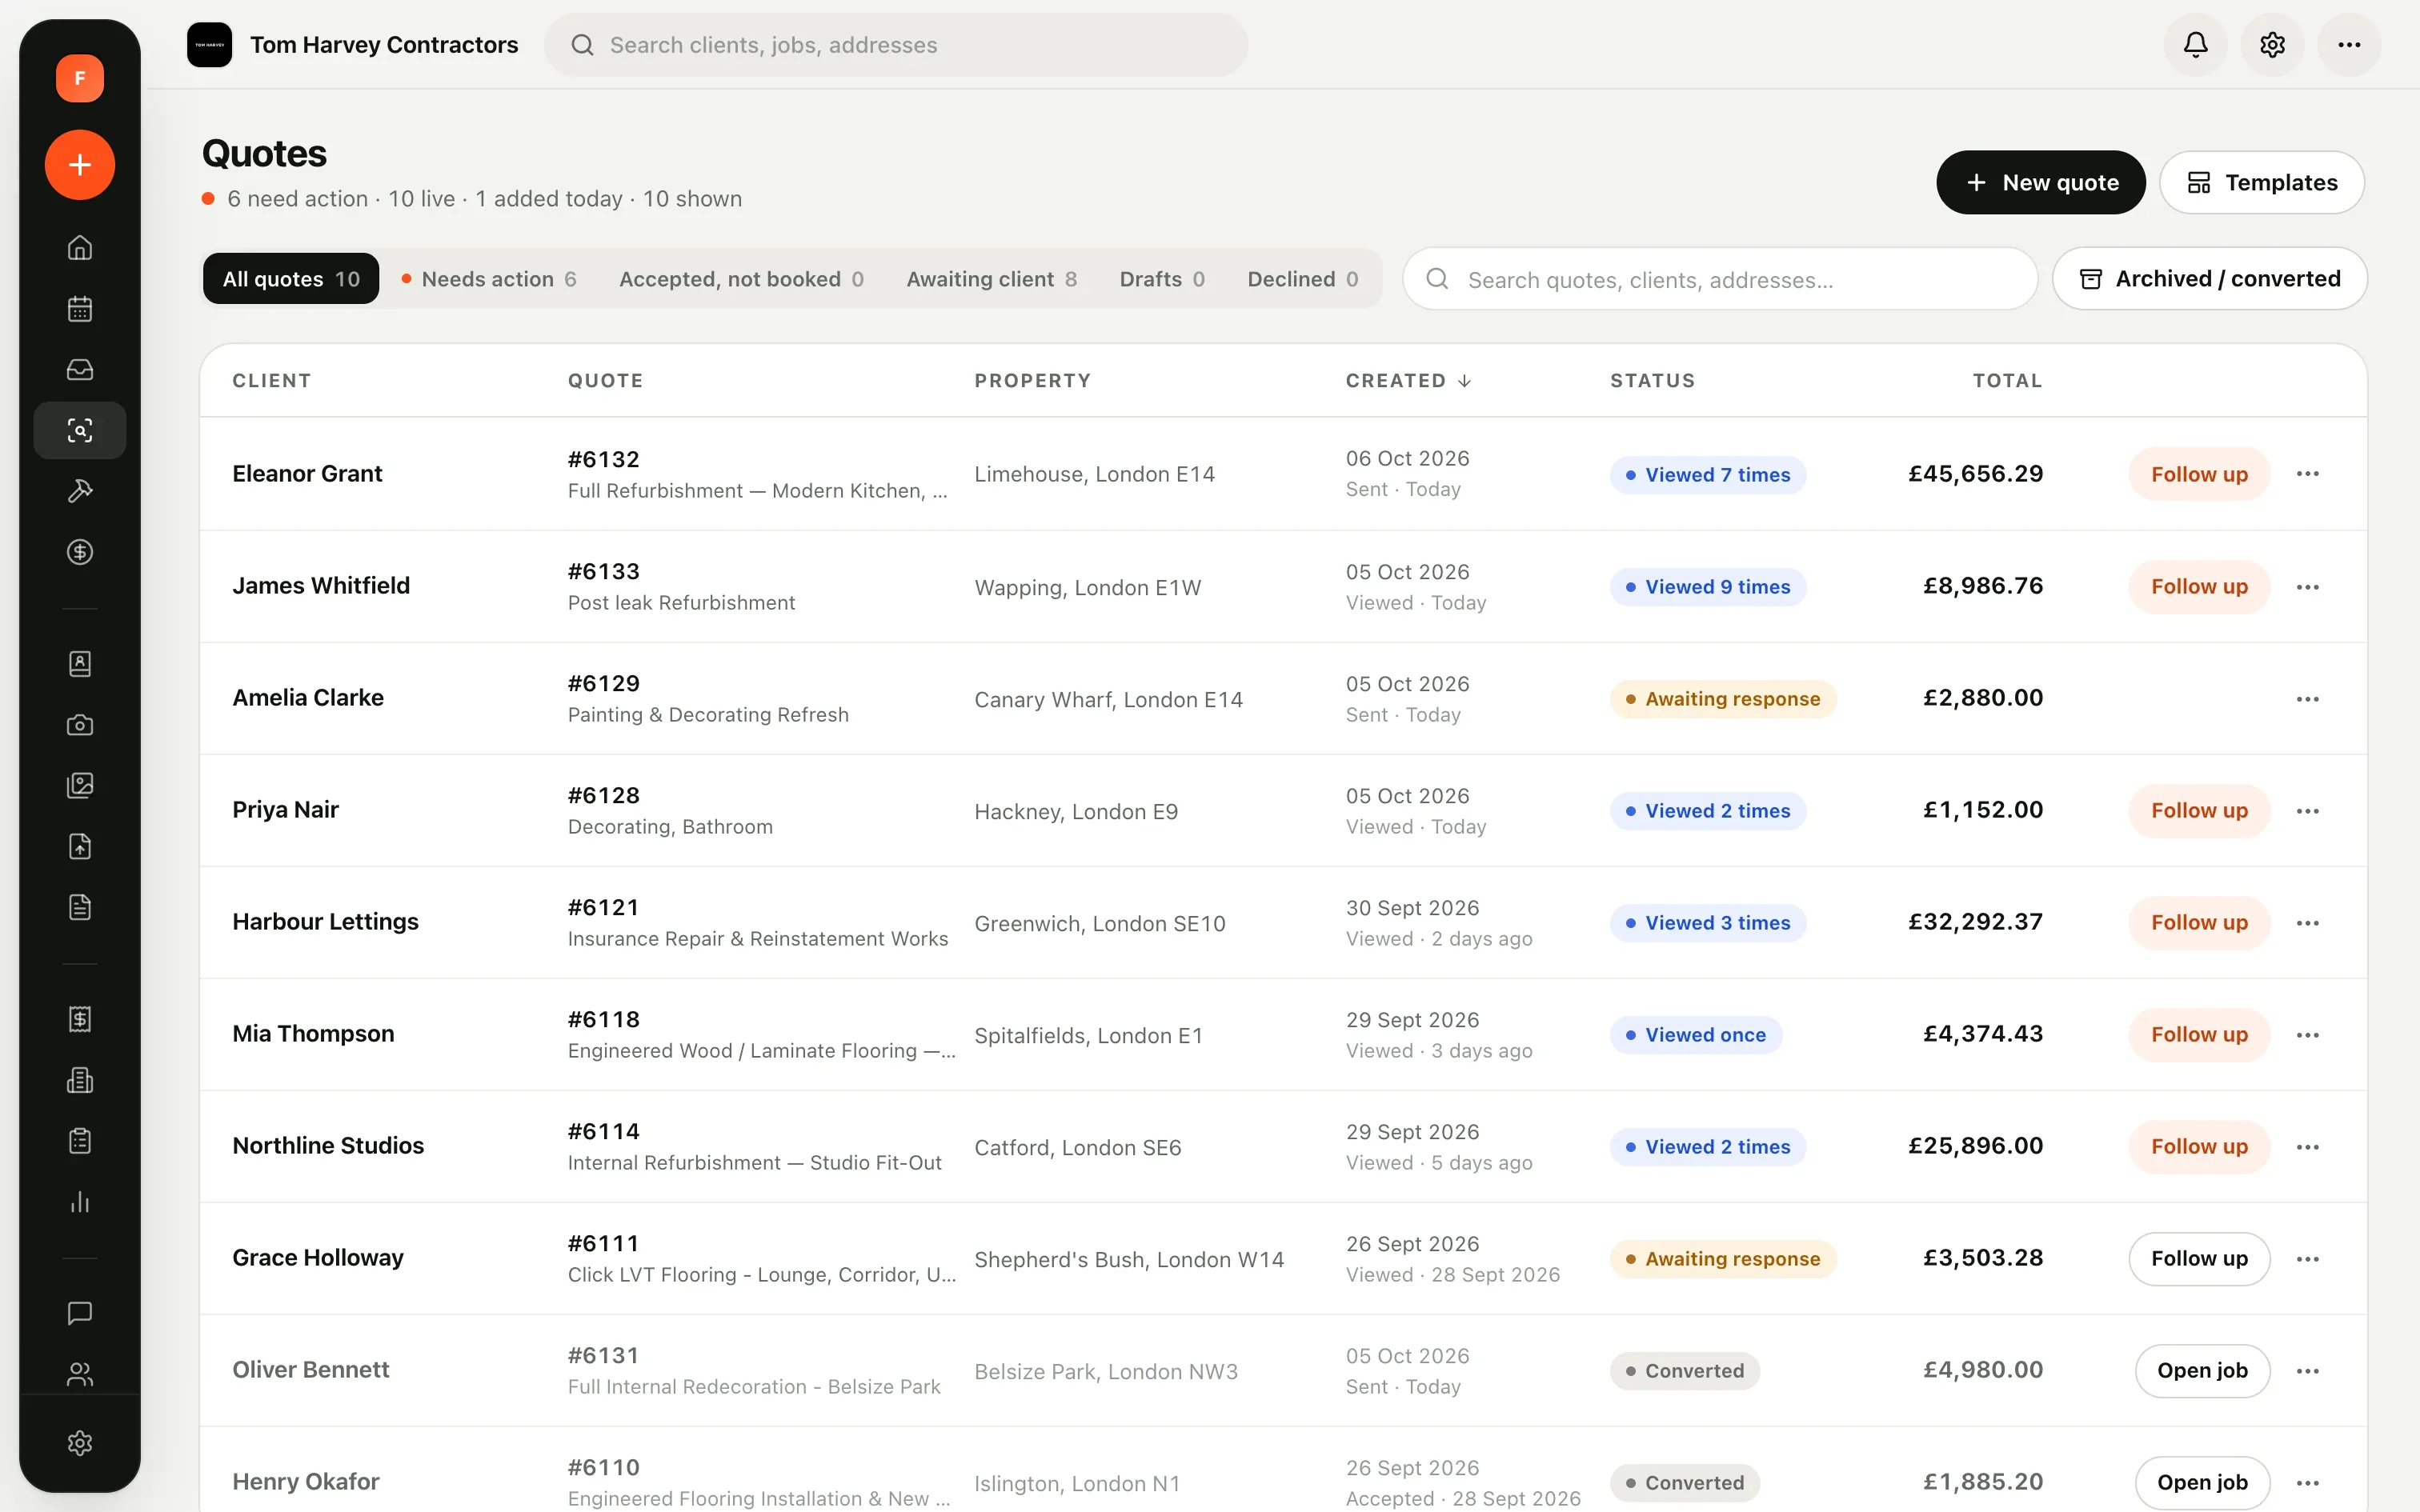
Task: Open the notifications bell
Action: 2195,45
